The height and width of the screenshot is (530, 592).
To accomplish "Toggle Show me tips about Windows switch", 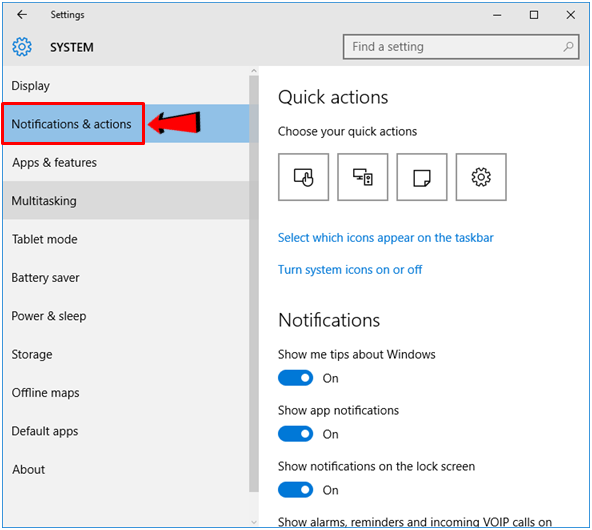I will pos(296,378).
